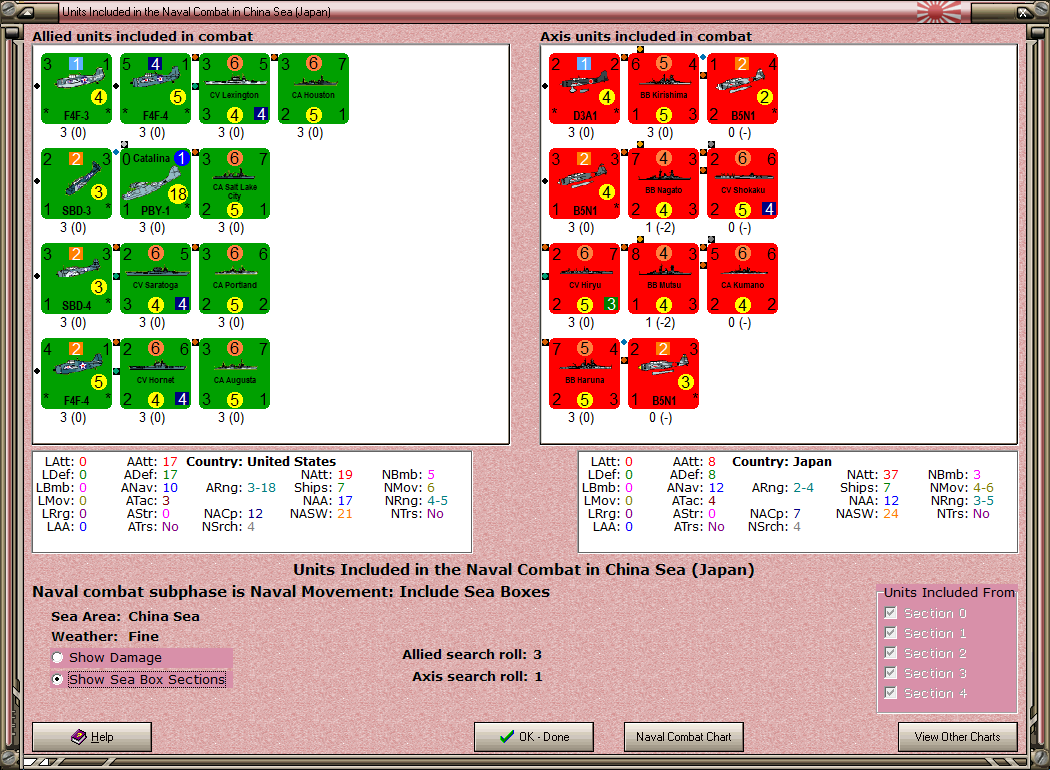Pick the Catalina PBY-1 unit
This screenshot has height=770, width=1050.
pos(155,183)
